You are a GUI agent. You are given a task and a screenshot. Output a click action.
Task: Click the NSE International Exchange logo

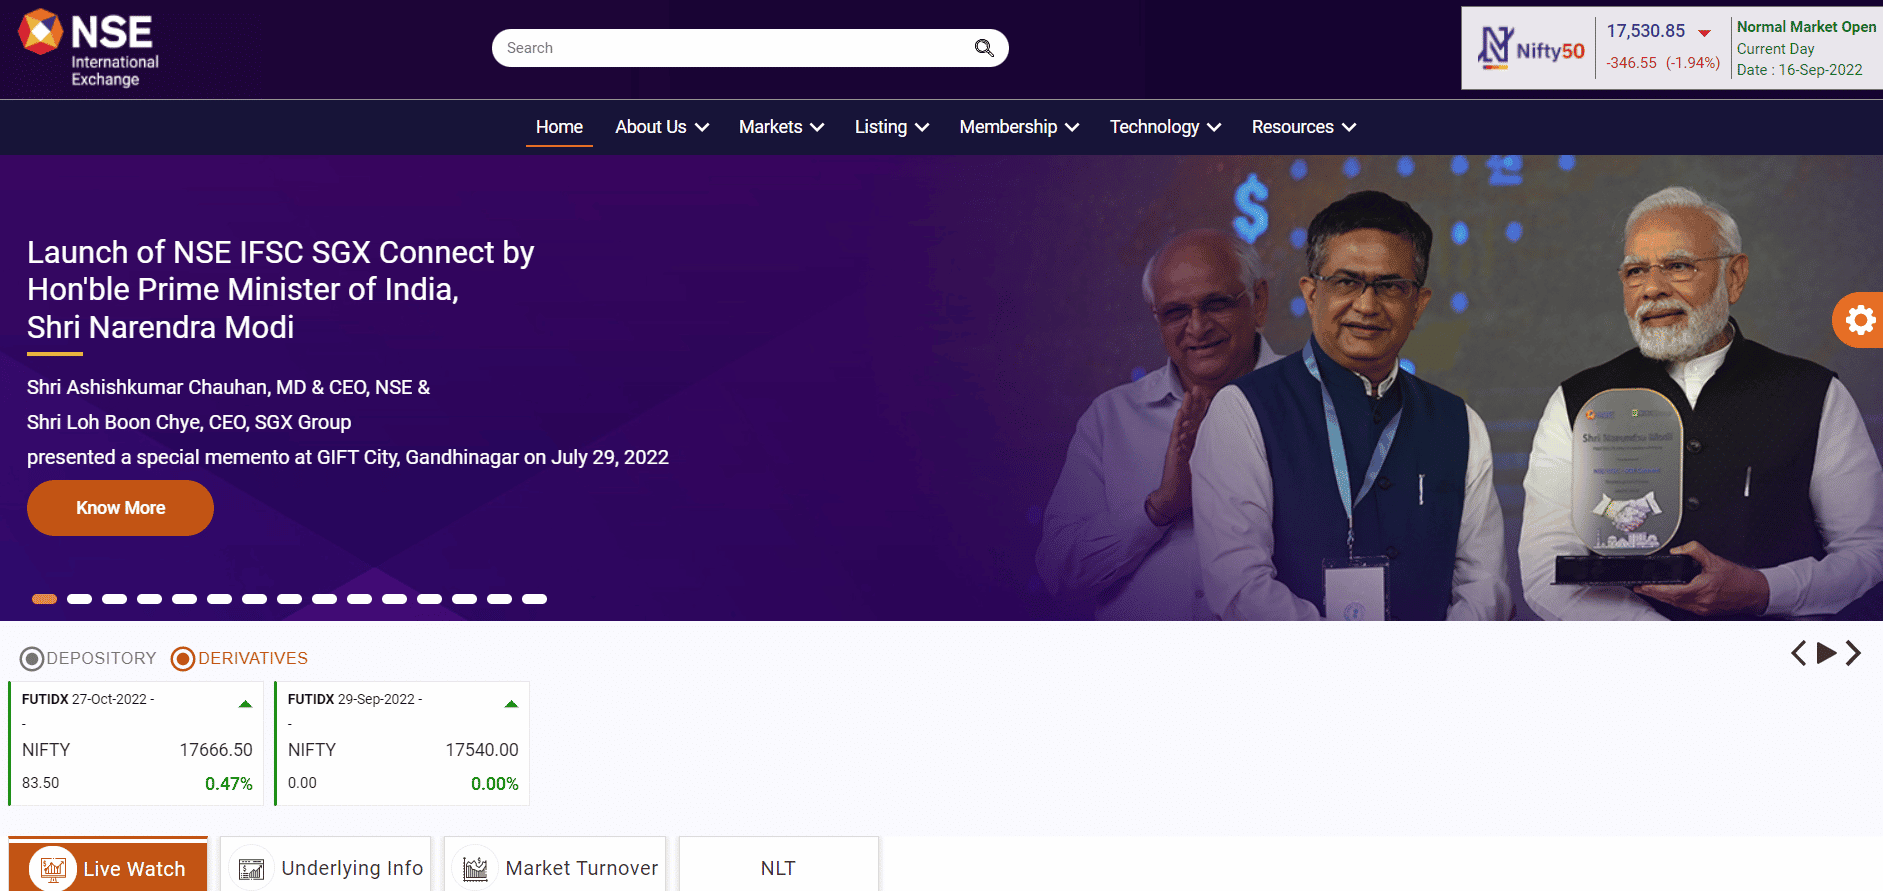[x=89, y=48]
